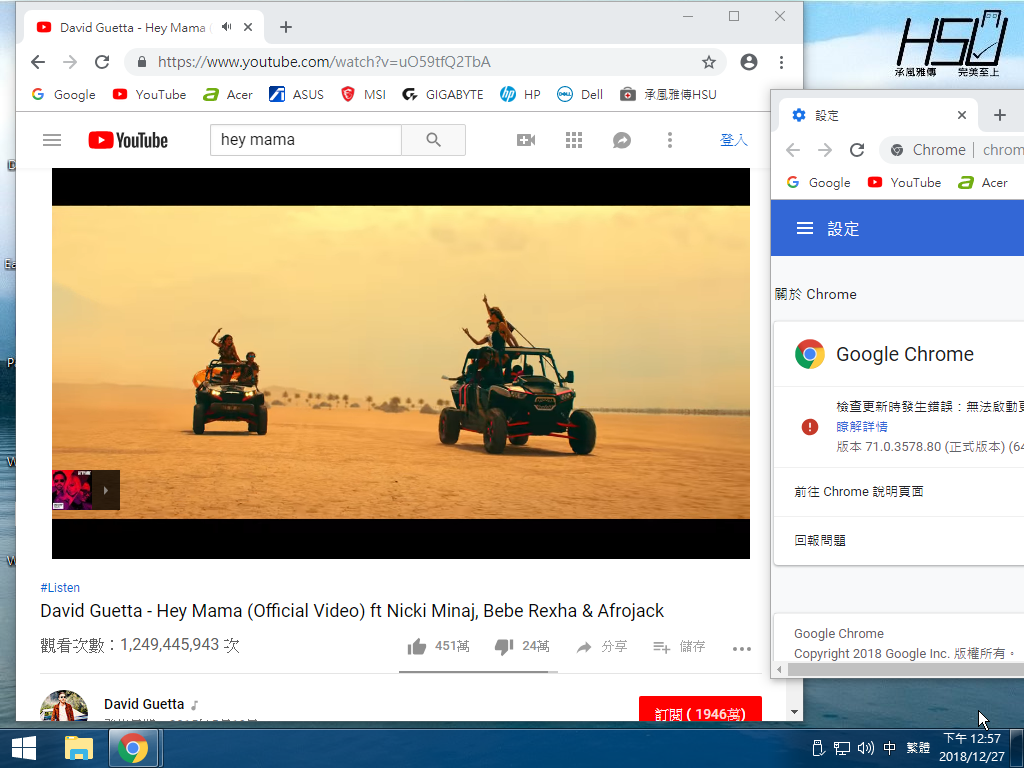This screenshot has height=768, width=1024.
Task: Open the network tray icon
Action: pyautogui.click(x=842, y=748)
